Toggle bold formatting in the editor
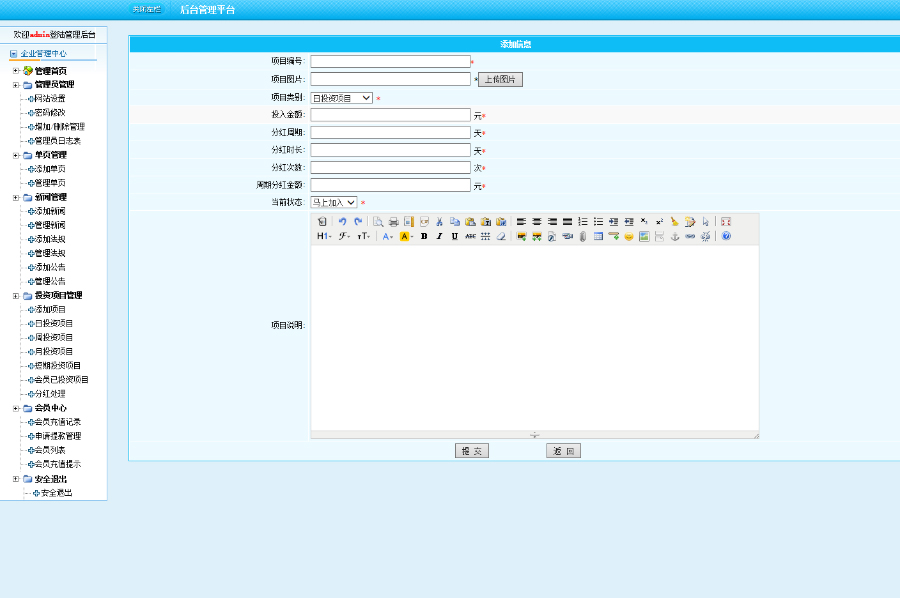 424,237
